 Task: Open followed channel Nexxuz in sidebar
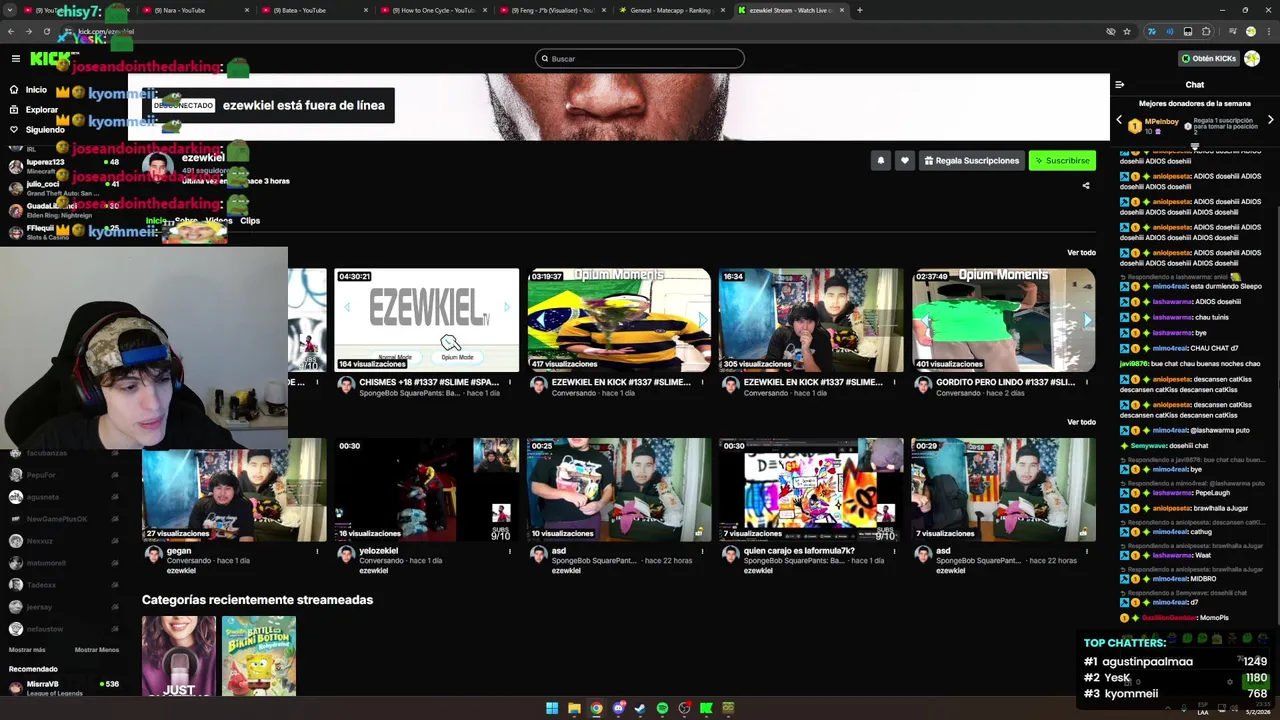pyautogui.click(x=63, y=541)
